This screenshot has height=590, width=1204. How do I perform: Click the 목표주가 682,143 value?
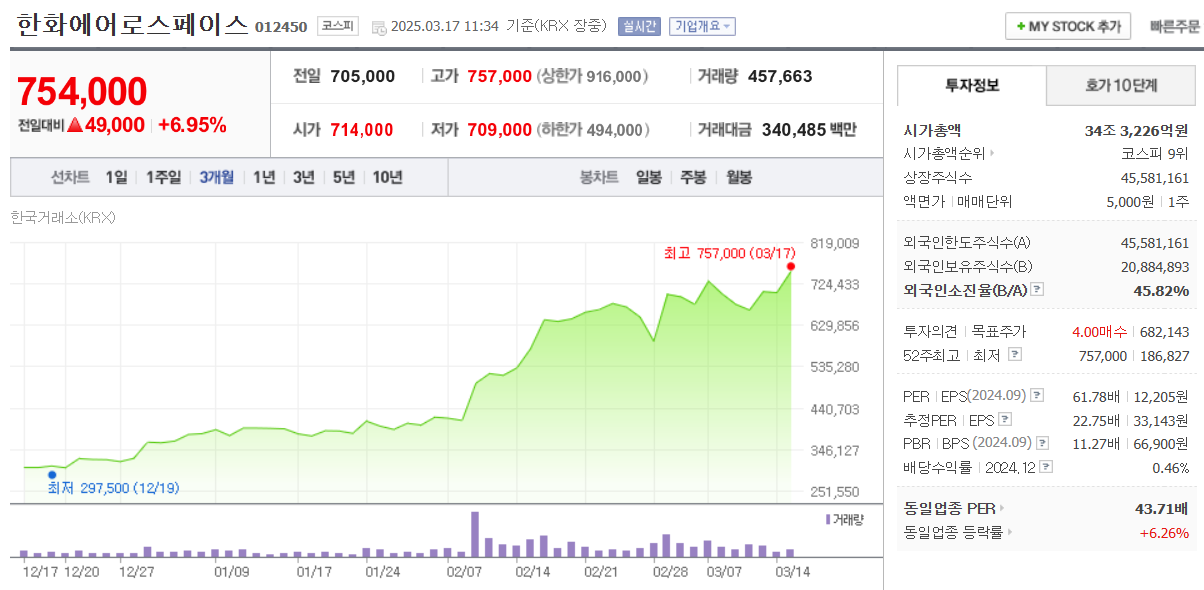tap(1164, 331)
